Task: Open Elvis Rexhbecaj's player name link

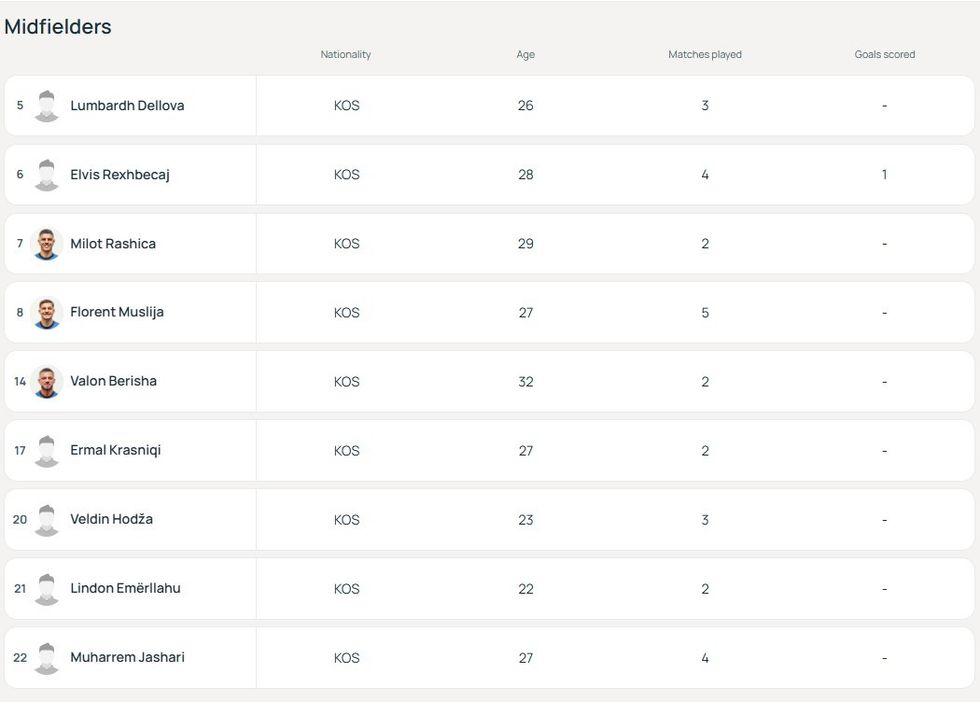Action: (120, 175)
